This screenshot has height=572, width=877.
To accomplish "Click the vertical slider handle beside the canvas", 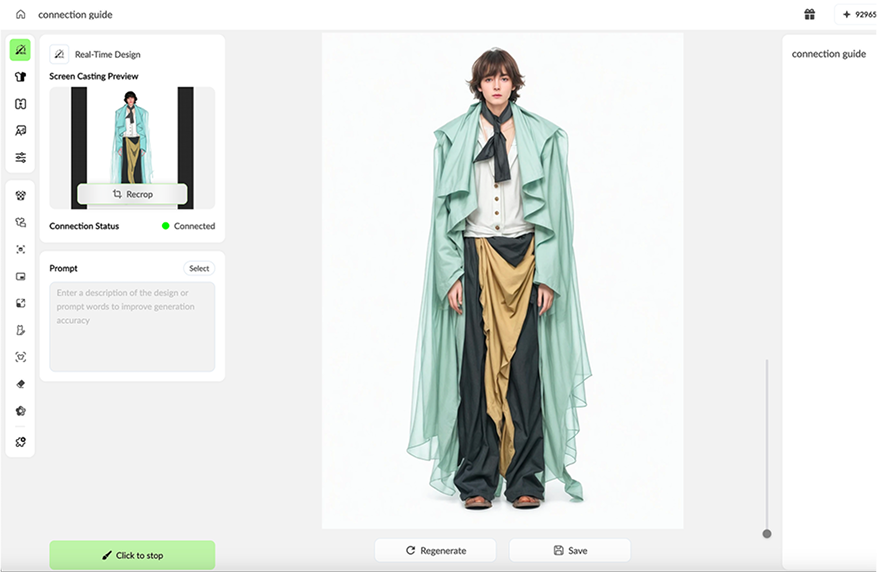I will pyautogui.click(x=767, y=534).
